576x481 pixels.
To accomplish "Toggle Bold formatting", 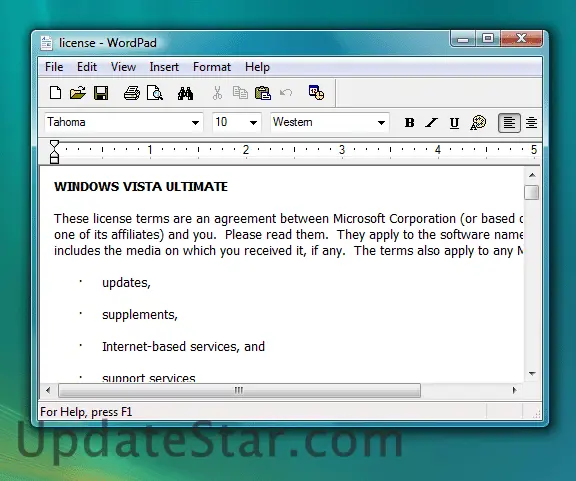I will coord(409,123).
